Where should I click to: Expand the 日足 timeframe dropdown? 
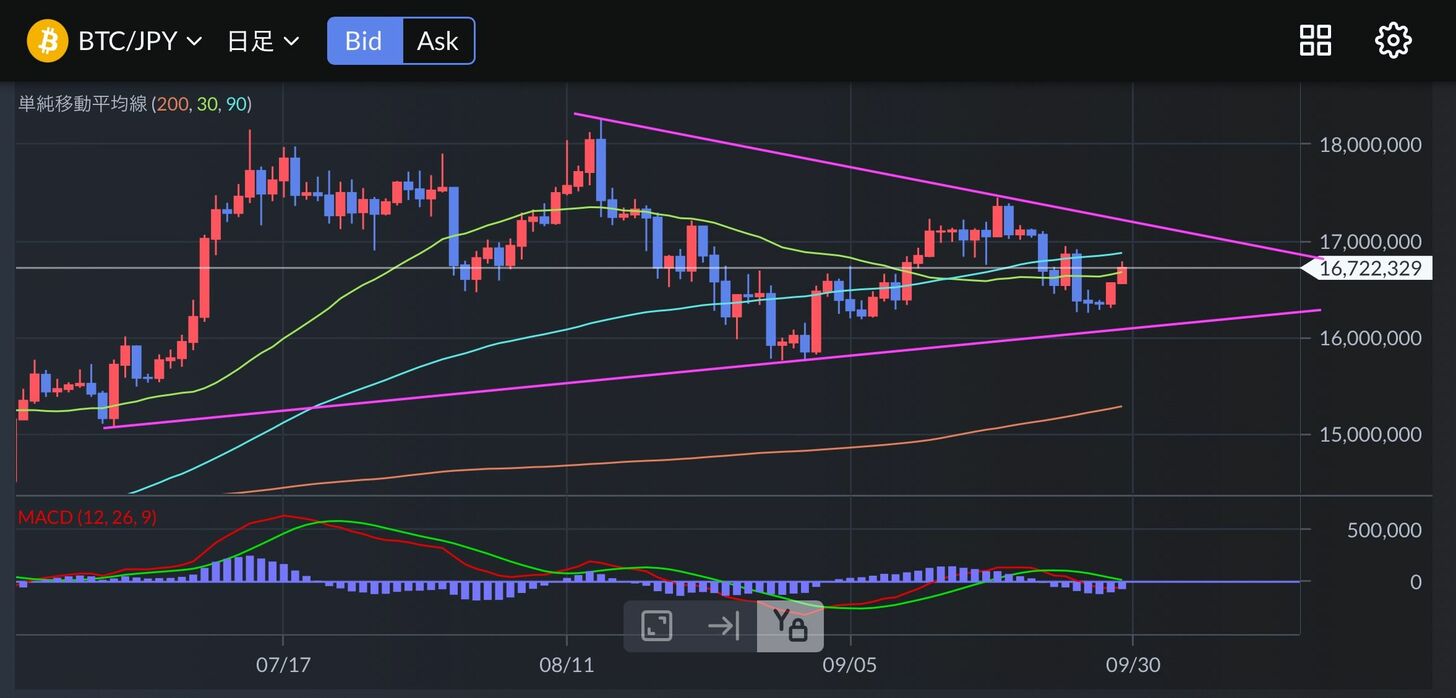click(263, 41)
